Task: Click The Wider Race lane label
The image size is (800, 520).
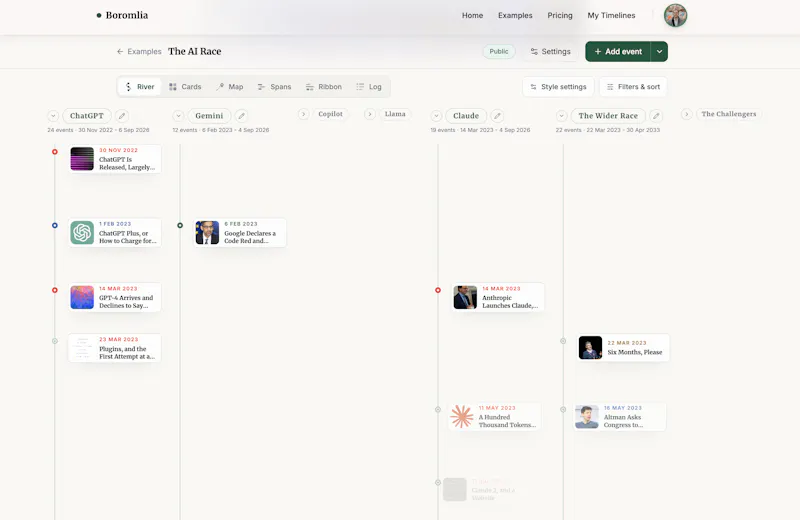Action: point(608,116)
